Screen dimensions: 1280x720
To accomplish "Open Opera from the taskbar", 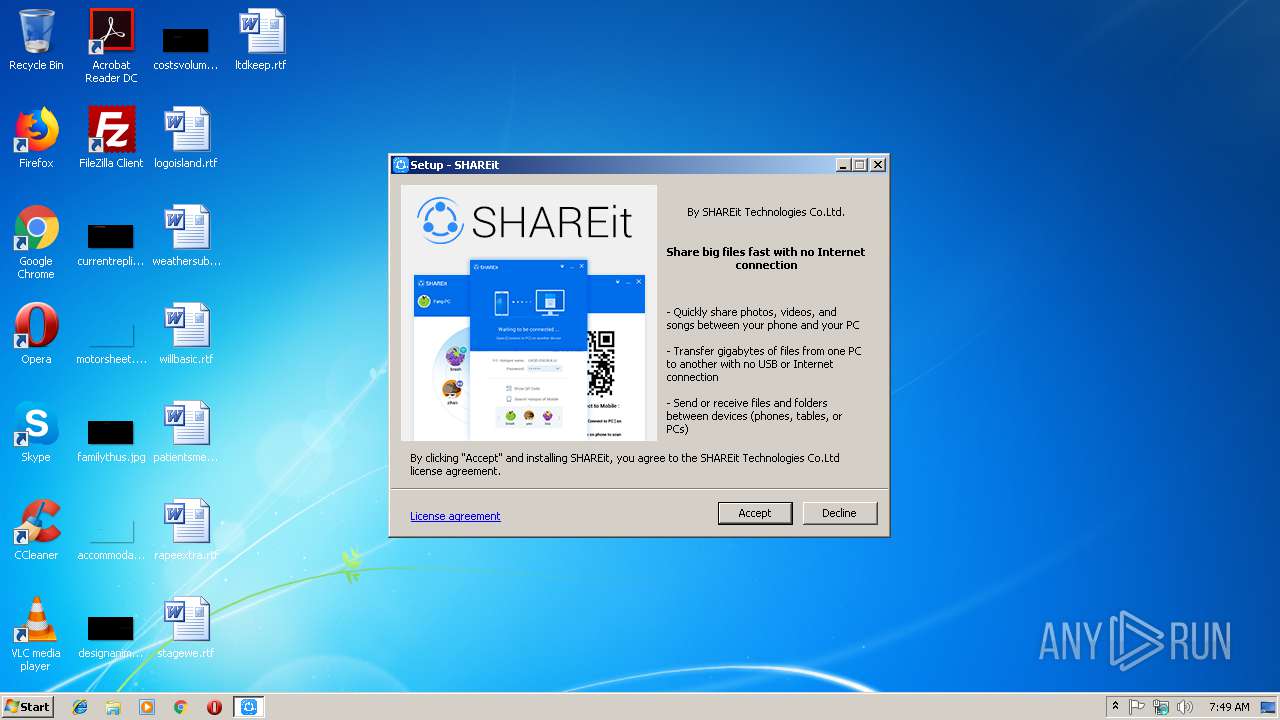I will click(x=214, y=707).
